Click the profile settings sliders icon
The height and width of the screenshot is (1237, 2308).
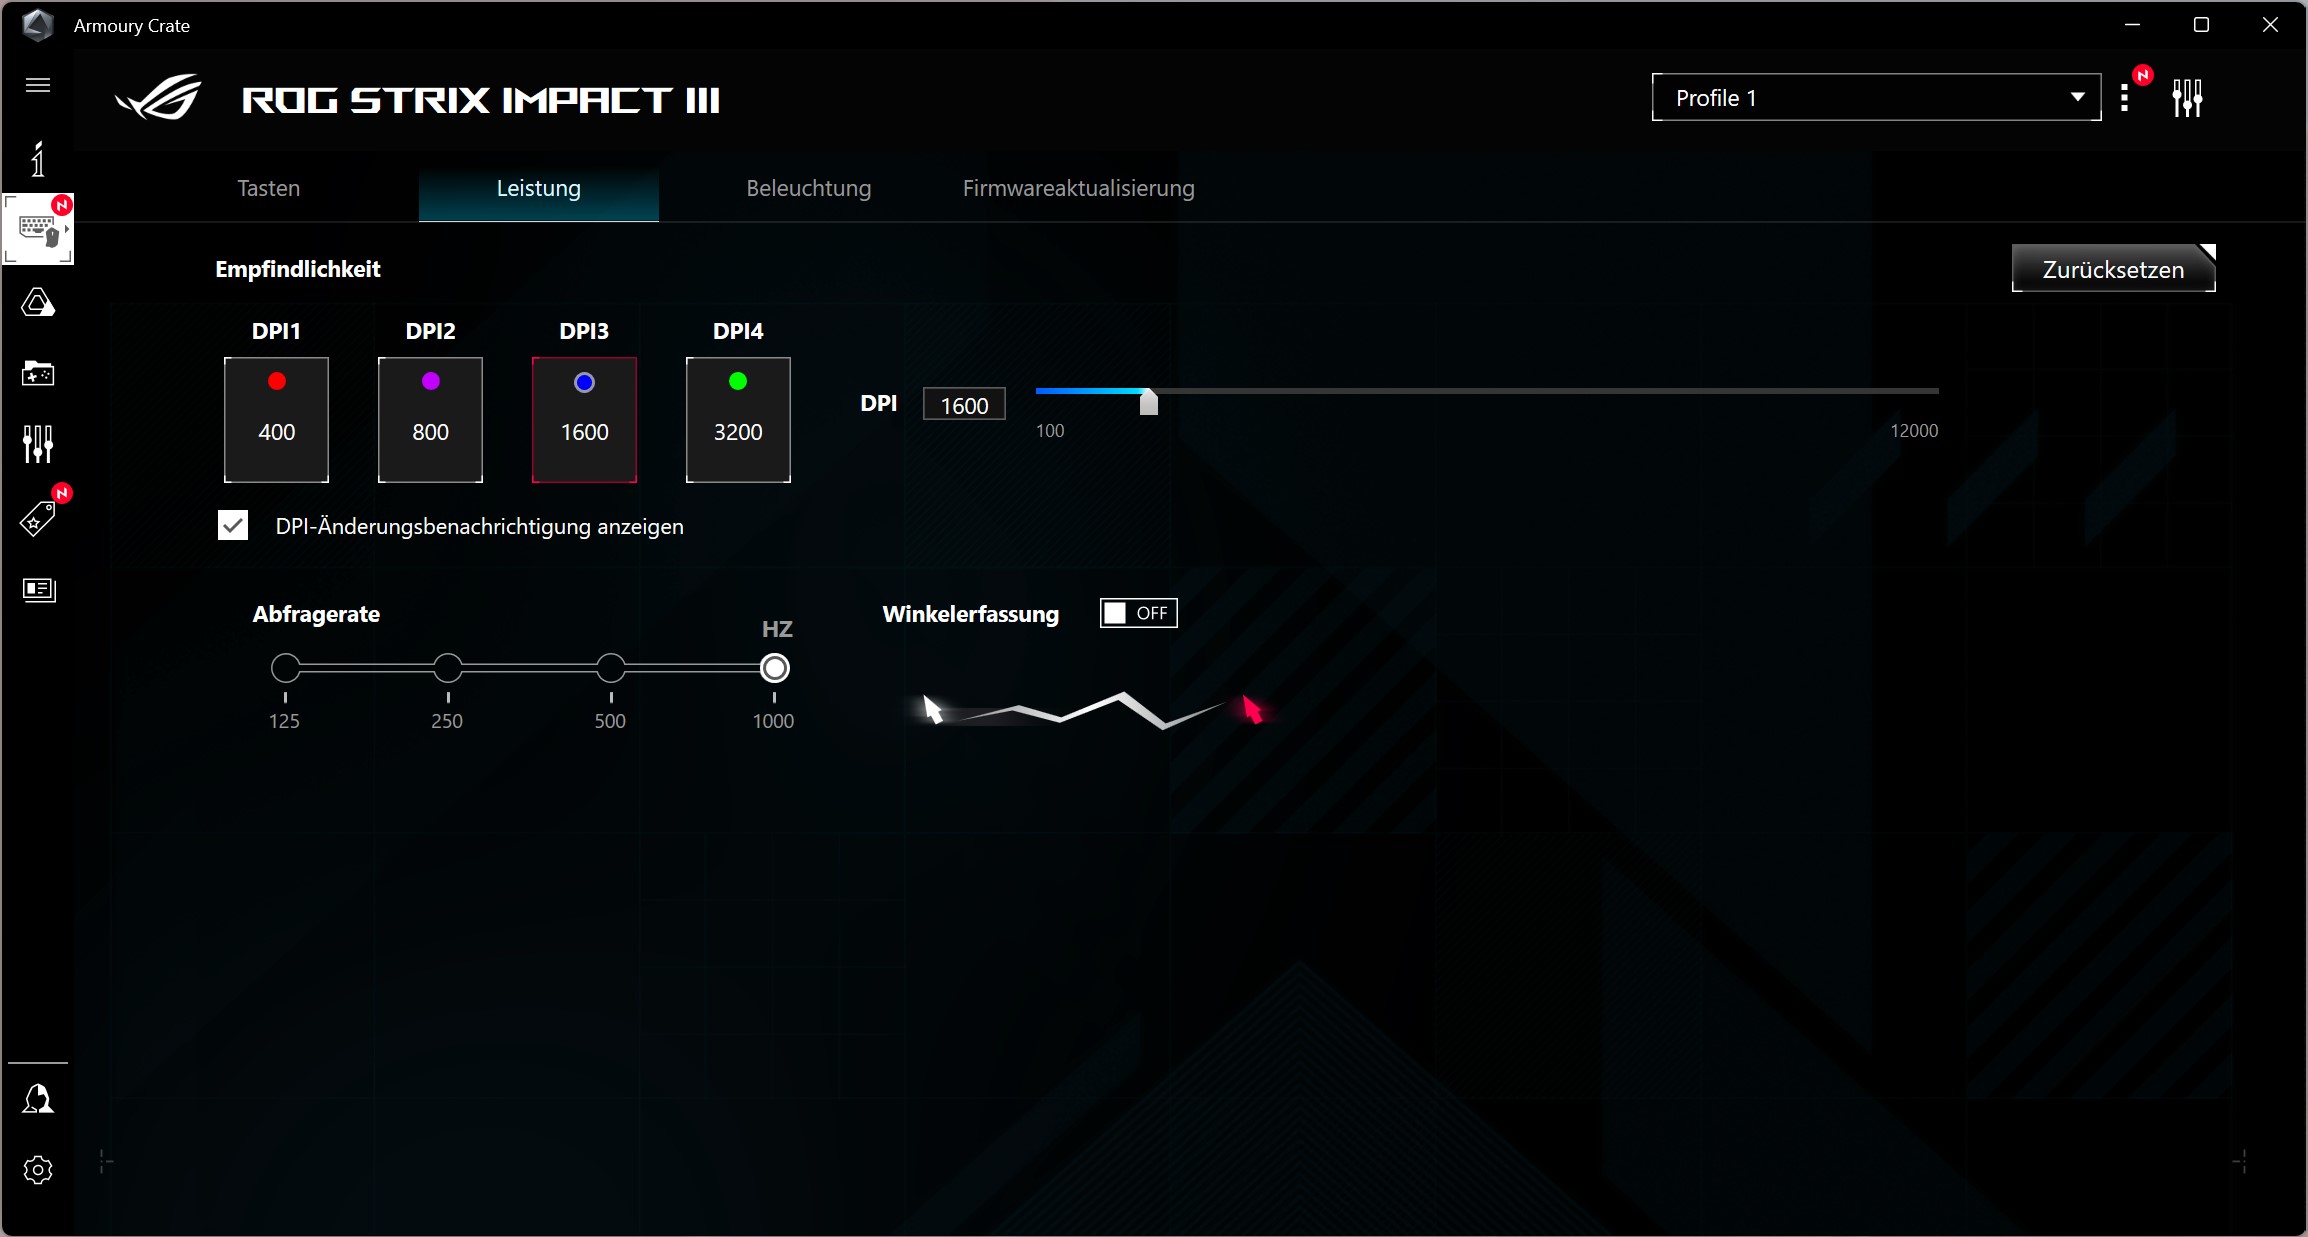(2187, 98)
